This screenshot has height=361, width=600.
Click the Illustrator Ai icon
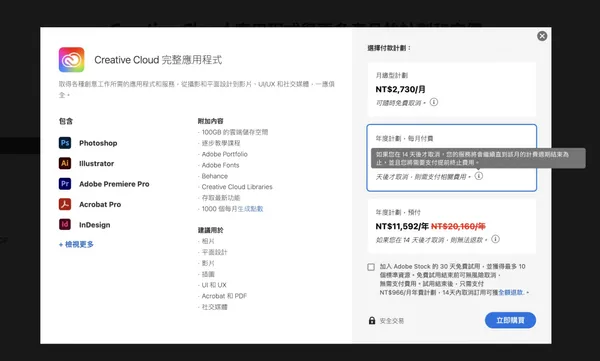65,163
